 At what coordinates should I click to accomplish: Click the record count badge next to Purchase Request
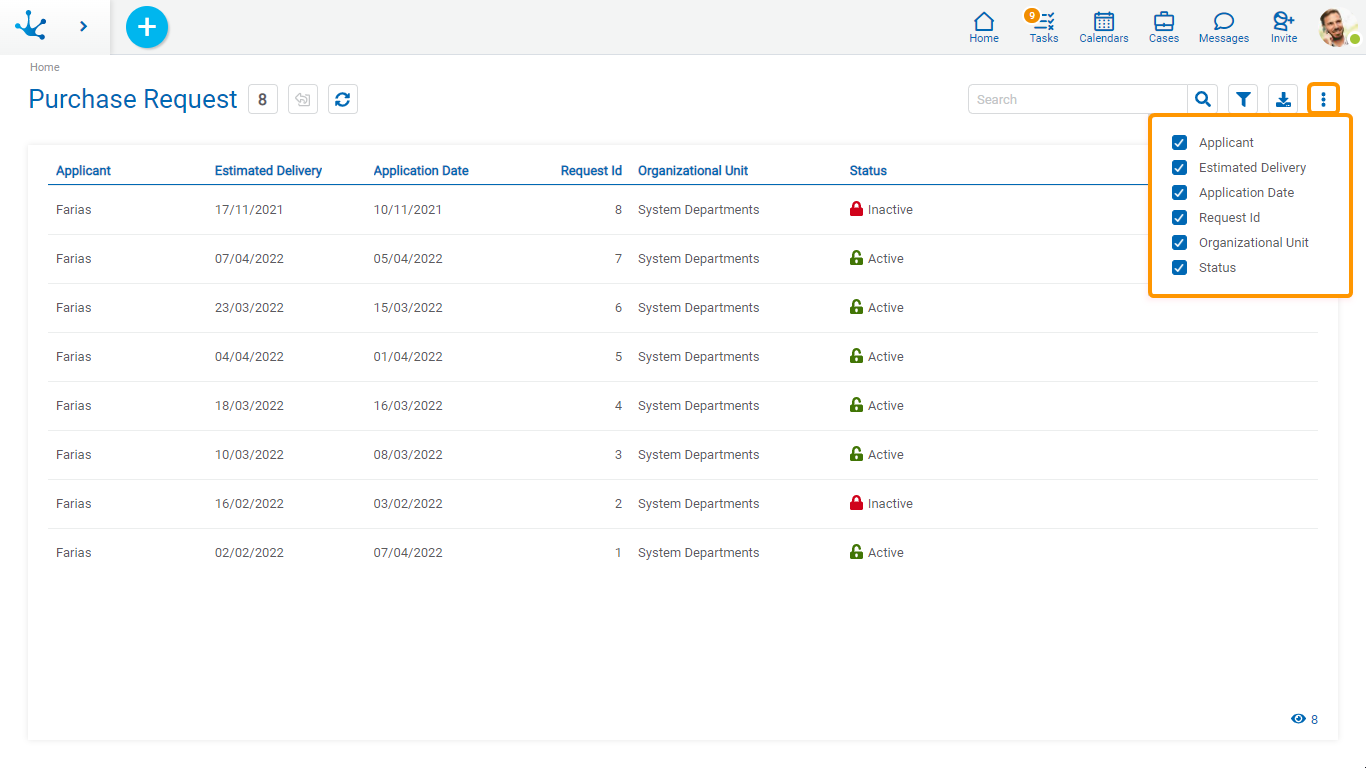pyautogui.click(x=263, y=99)
